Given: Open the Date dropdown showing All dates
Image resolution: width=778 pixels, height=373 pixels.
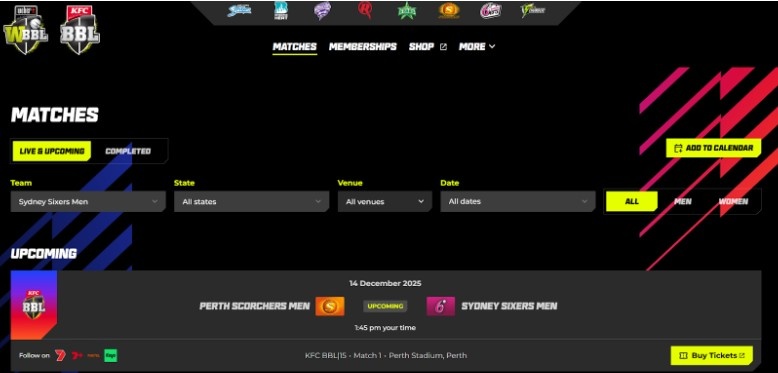Looking at the screenshot, I should (518, 202).
